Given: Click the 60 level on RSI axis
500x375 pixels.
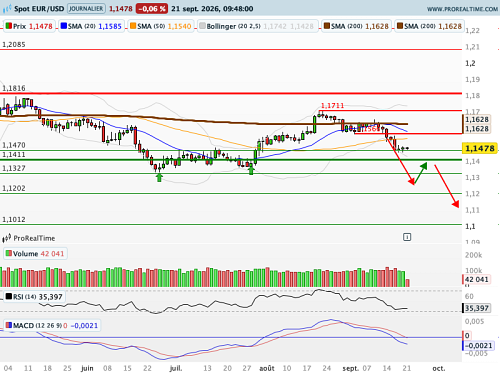Looking at the screenshot, I should [x=469, y=296].
